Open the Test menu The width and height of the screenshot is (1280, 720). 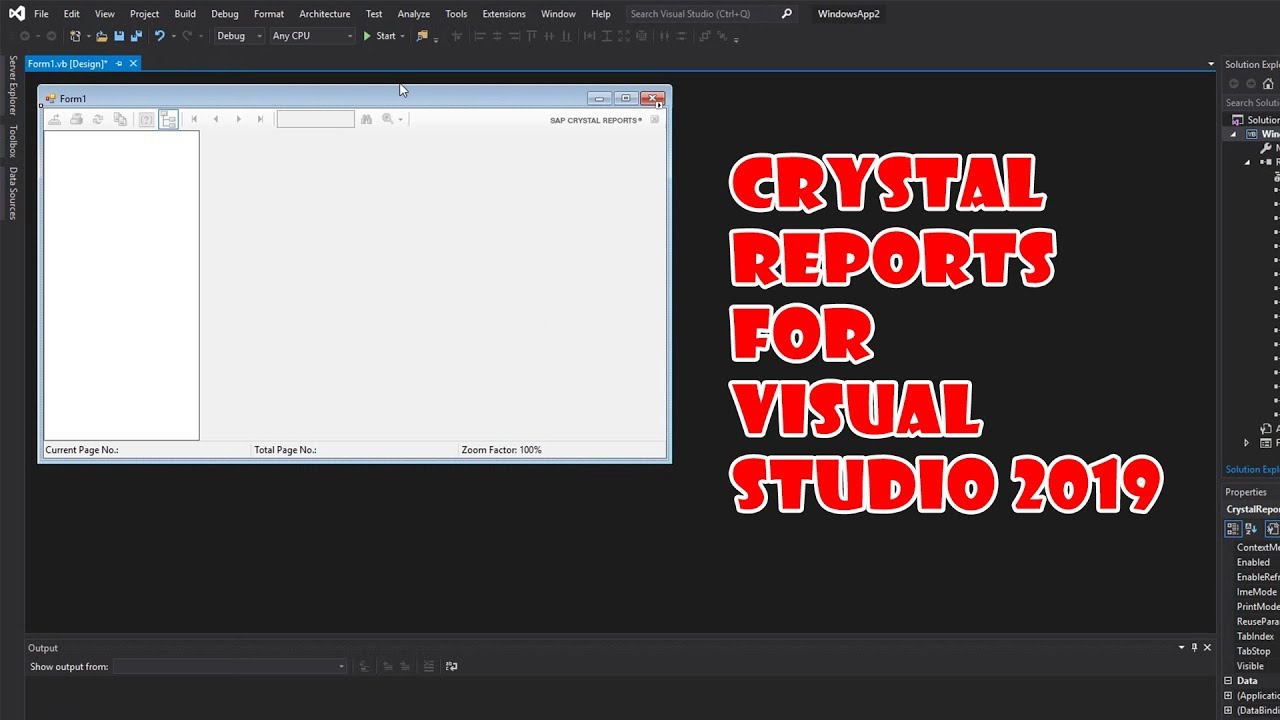(x=374, y=14)
